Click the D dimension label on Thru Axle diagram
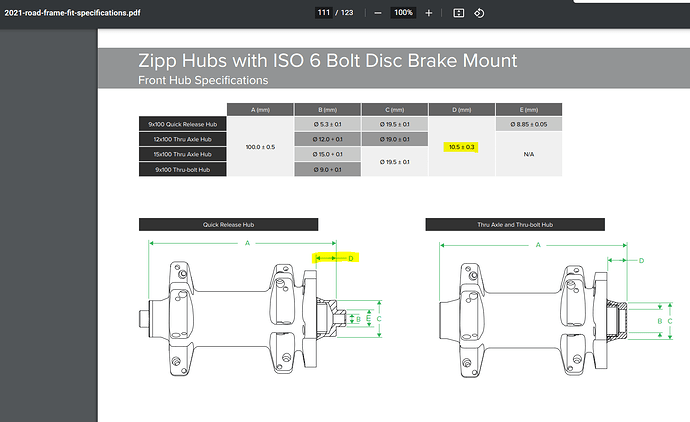 [x=641, y=261]
